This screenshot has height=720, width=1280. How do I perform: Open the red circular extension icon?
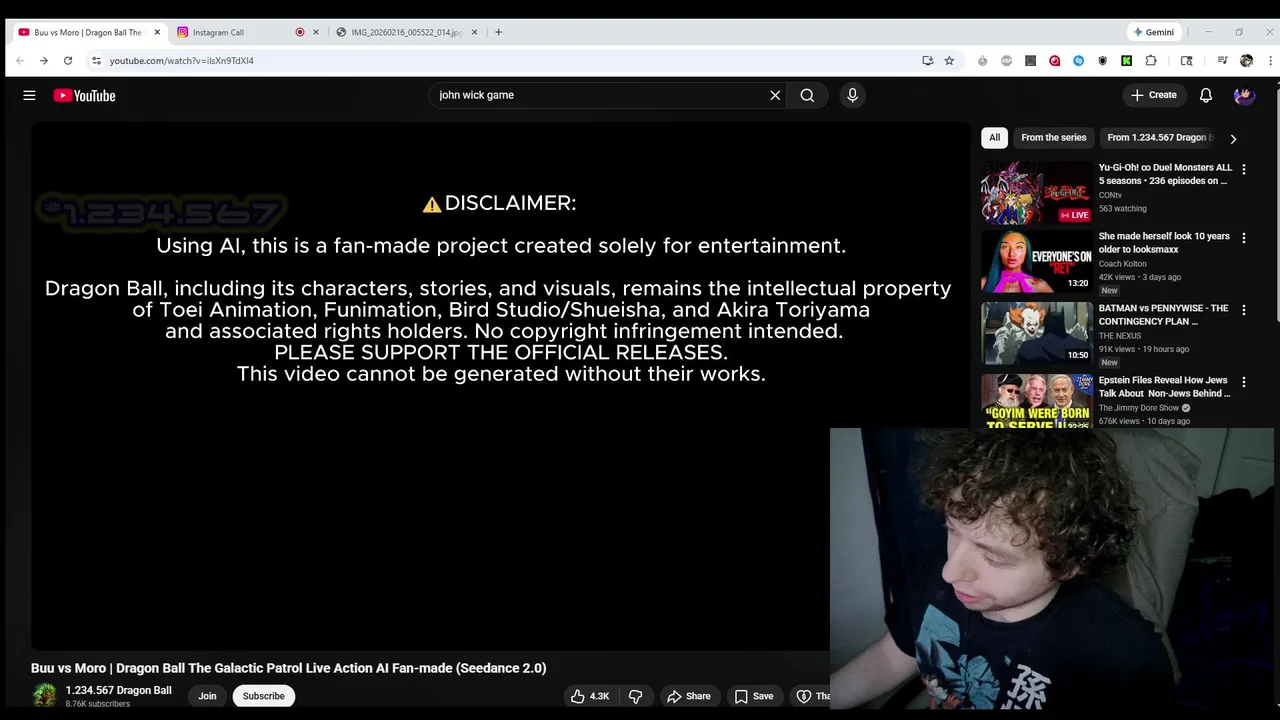1054,61
